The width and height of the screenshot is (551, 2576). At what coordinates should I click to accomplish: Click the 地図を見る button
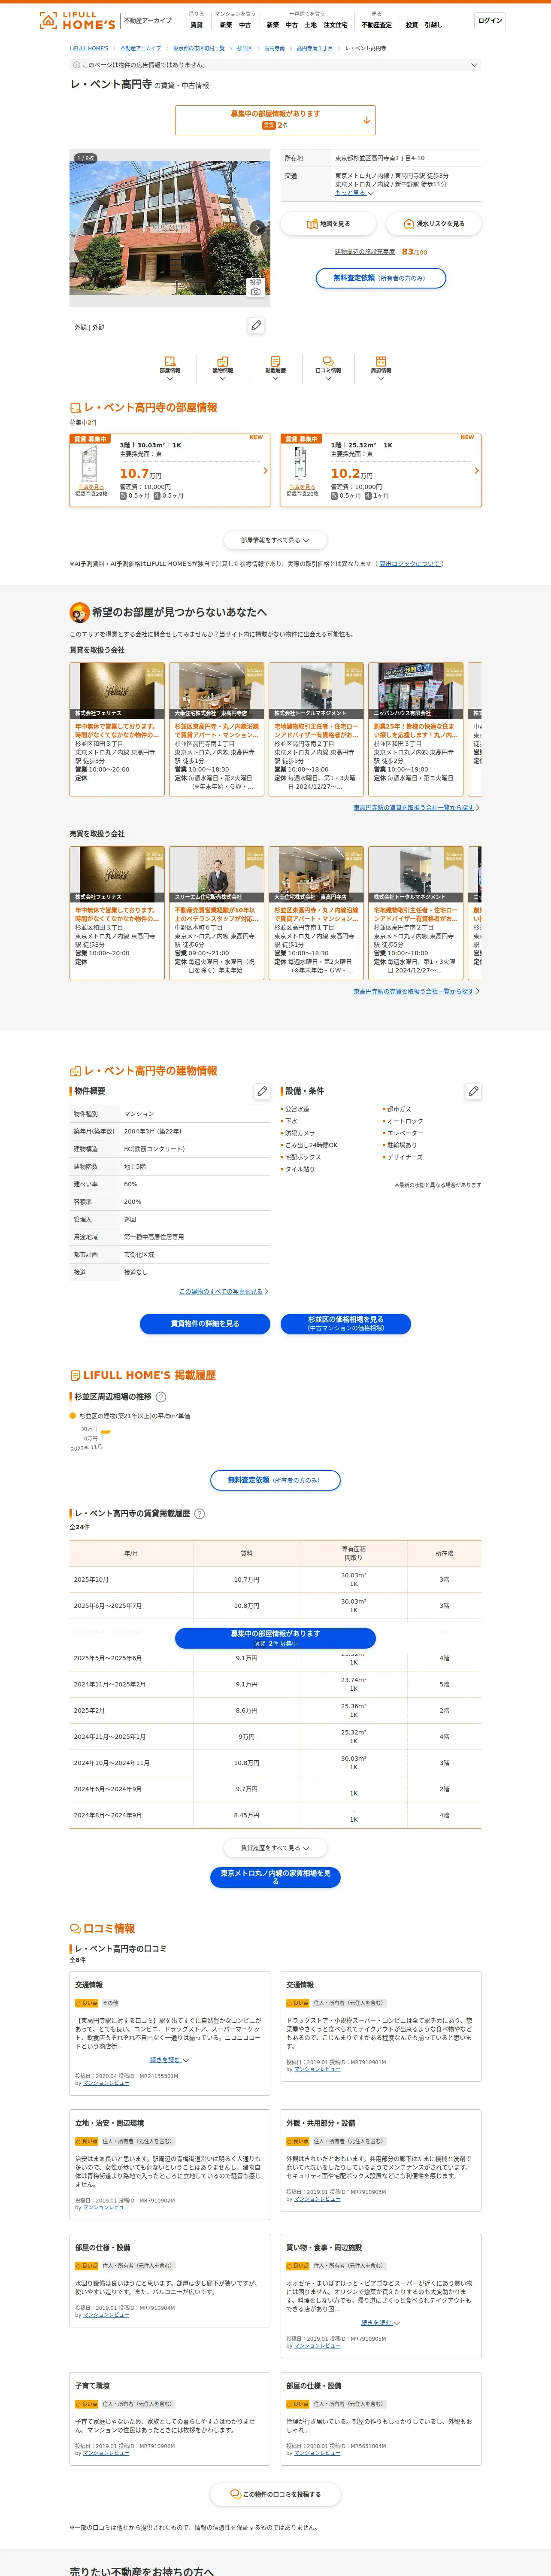(x=328, y=224)
